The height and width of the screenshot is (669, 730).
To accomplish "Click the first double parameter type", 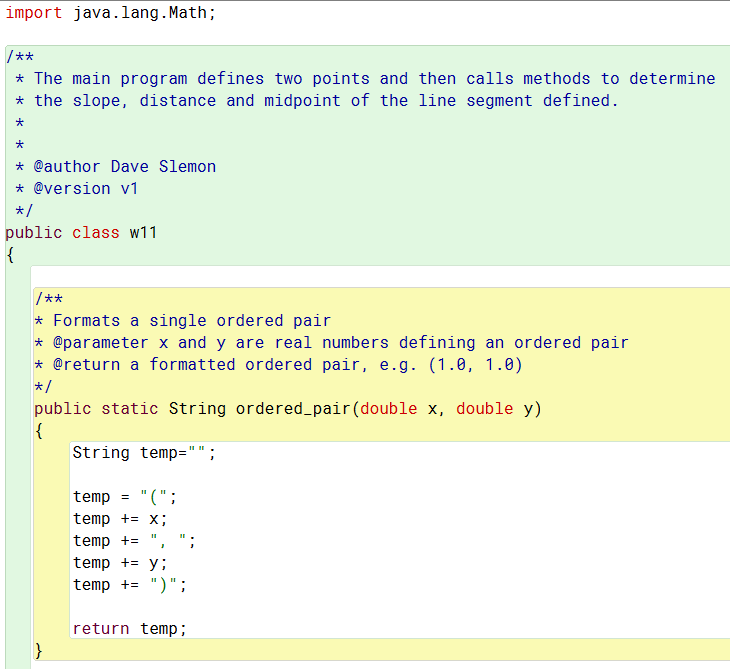I will pyautogui.click(x=389, y=408).
